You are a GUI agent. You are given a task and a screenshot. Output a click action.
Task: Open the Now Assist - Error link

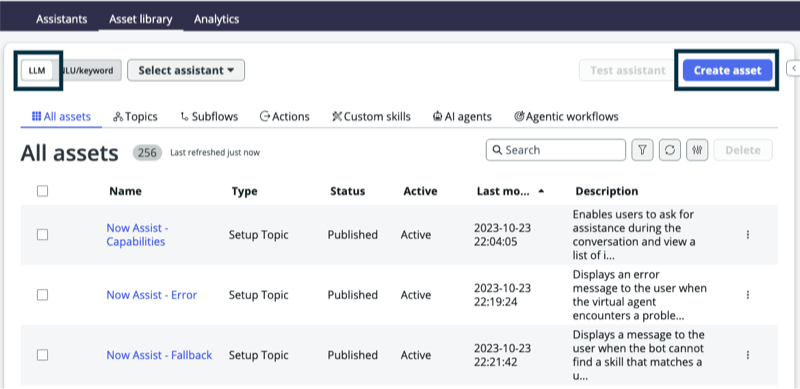click(x=152, y=295)
